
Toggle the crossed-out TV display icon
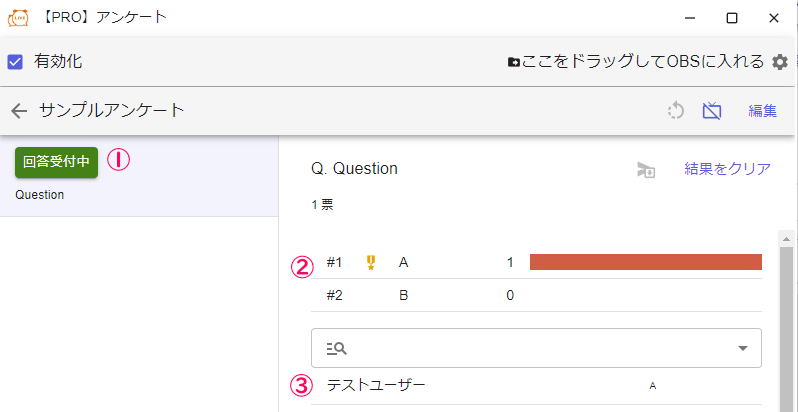(712, 111)
